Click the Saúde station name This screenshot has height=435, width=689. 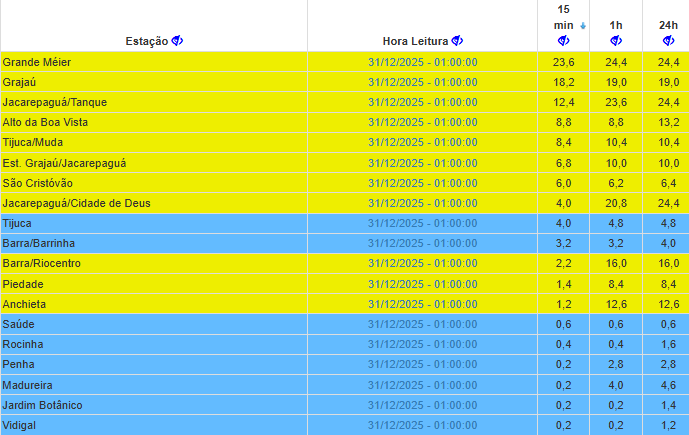[x=18, y=324]
